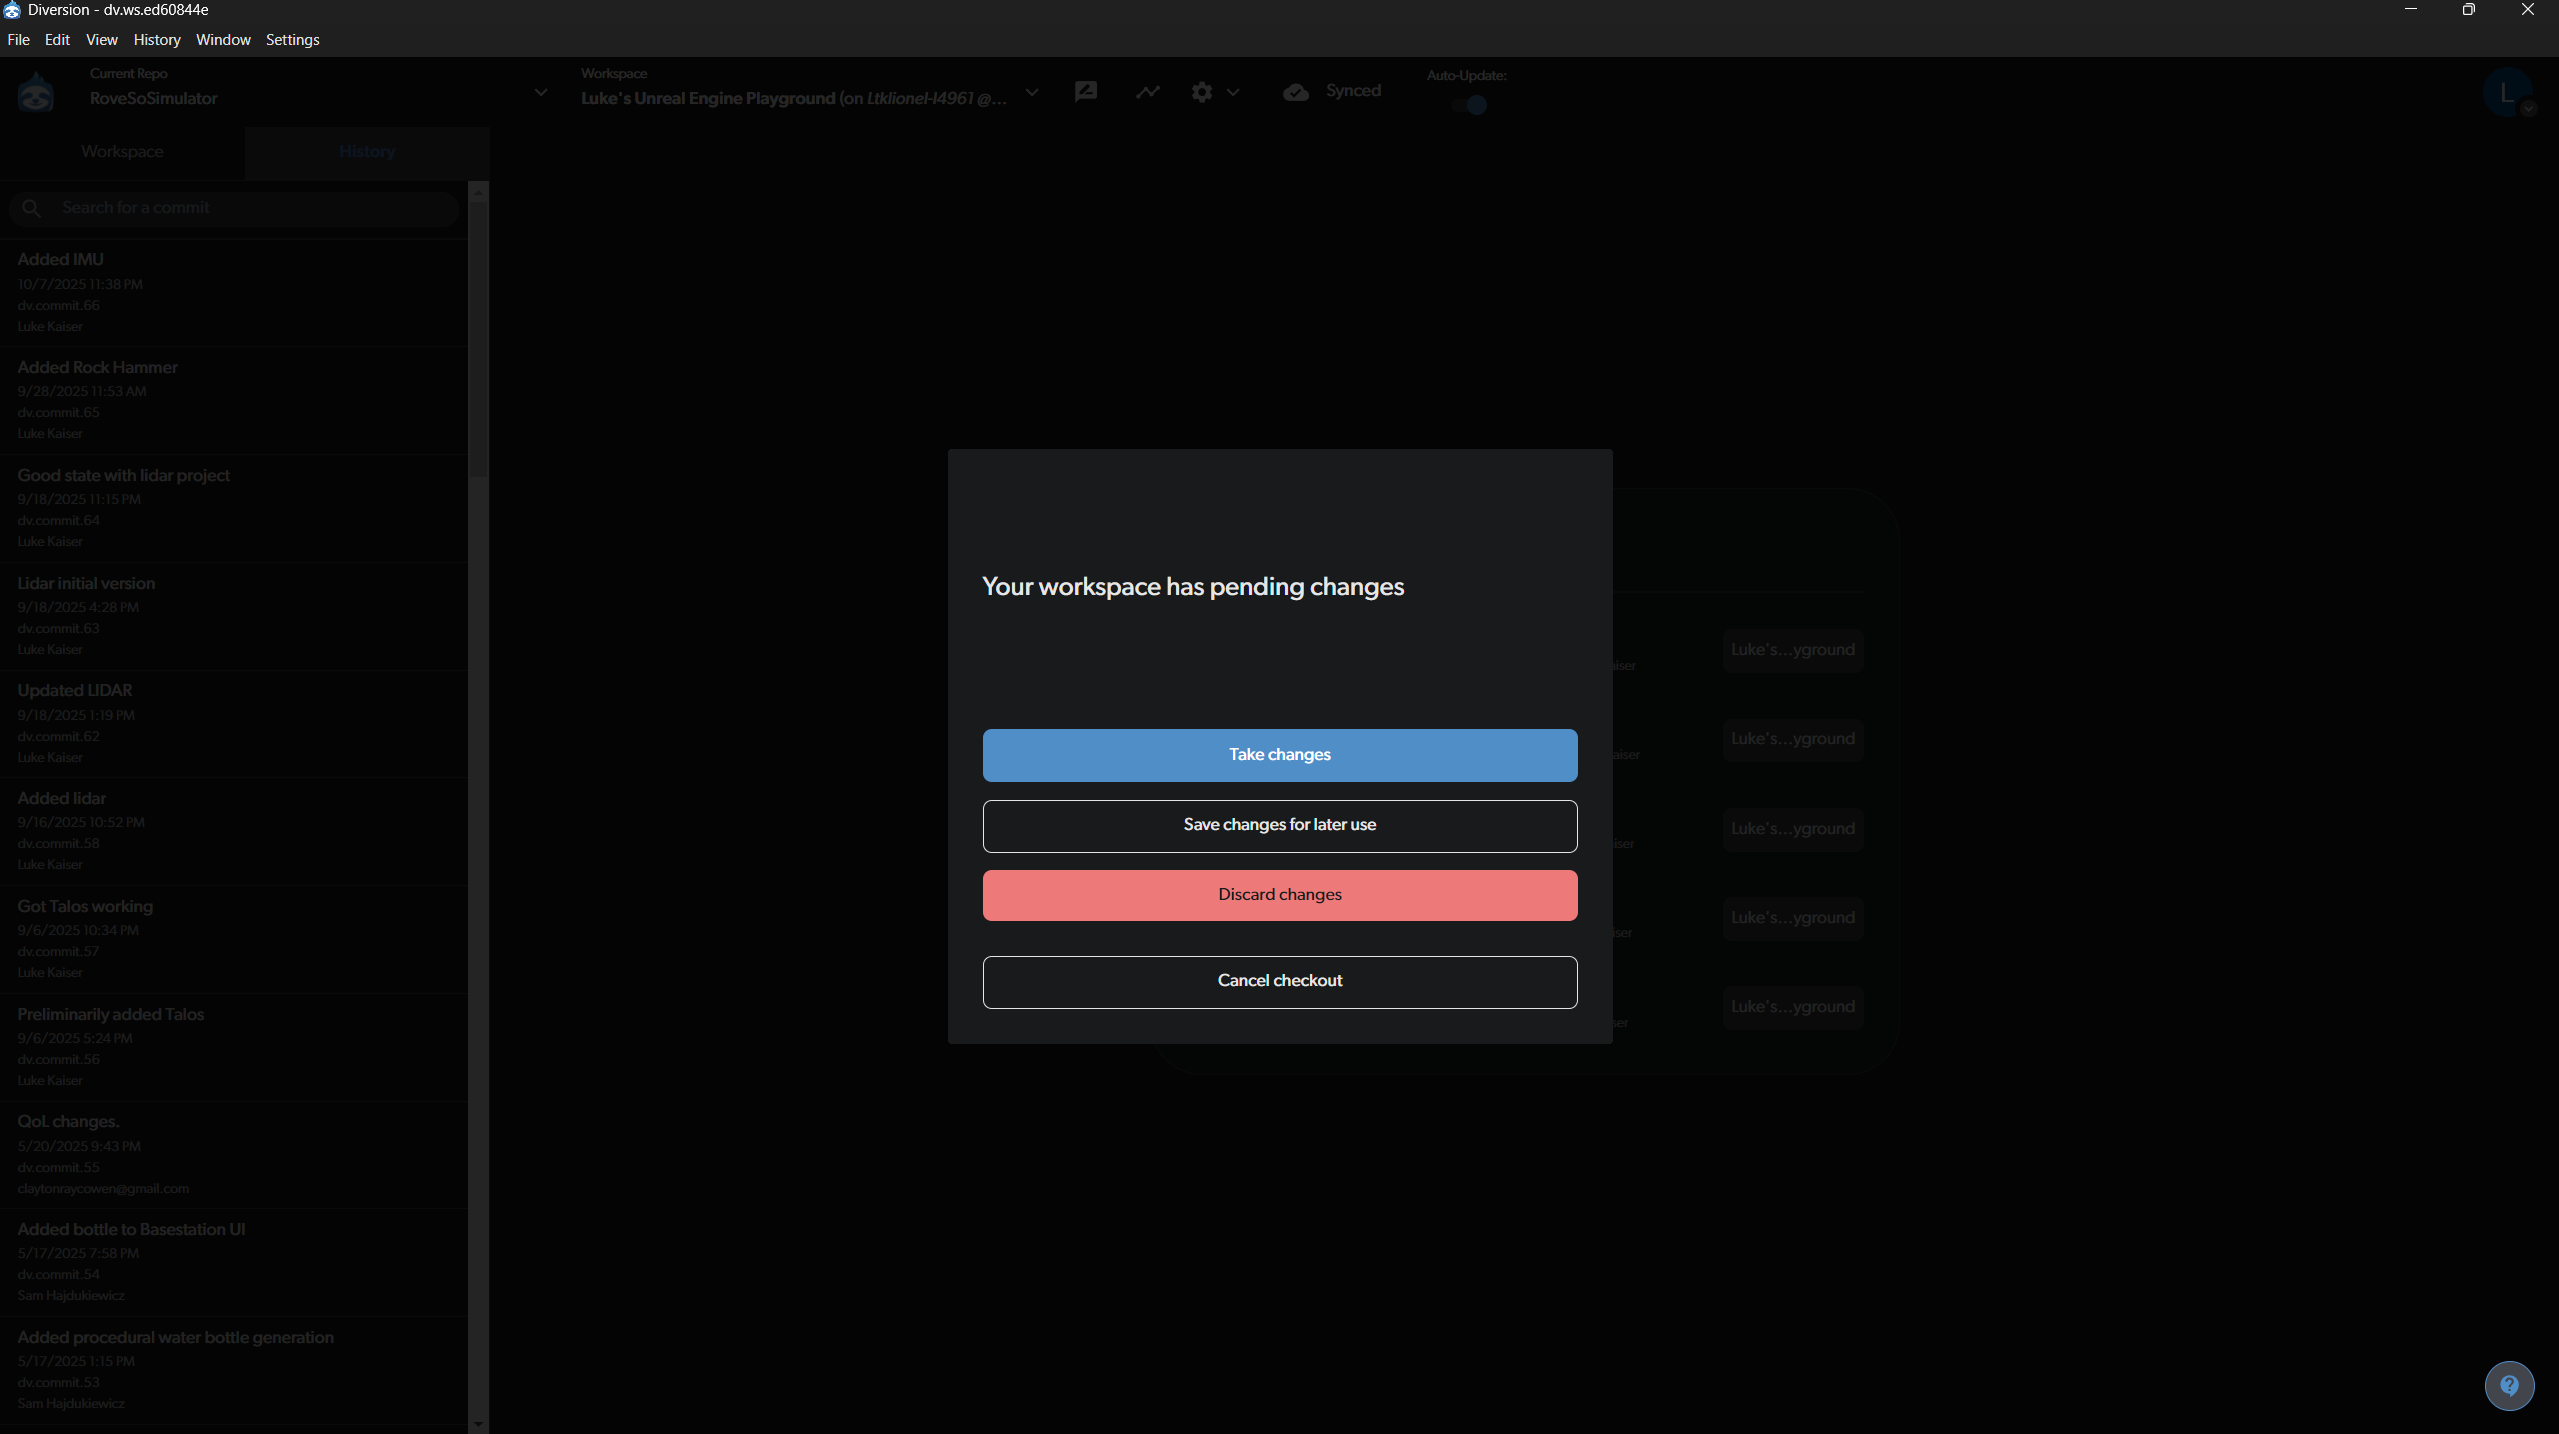Screen dimensions: 2559x1434
Task: Open the user avatar marked L
Action: click(2506, 91)
